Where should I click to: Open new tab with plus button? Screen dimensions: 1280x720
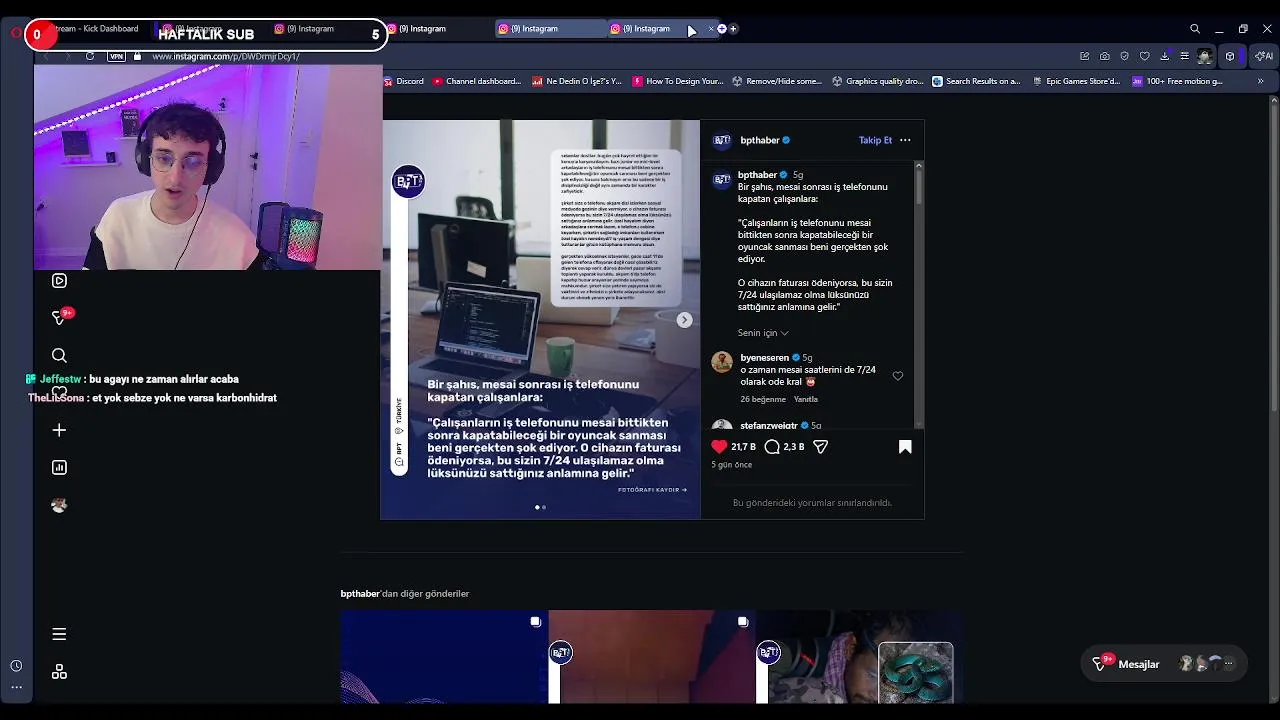733,29
